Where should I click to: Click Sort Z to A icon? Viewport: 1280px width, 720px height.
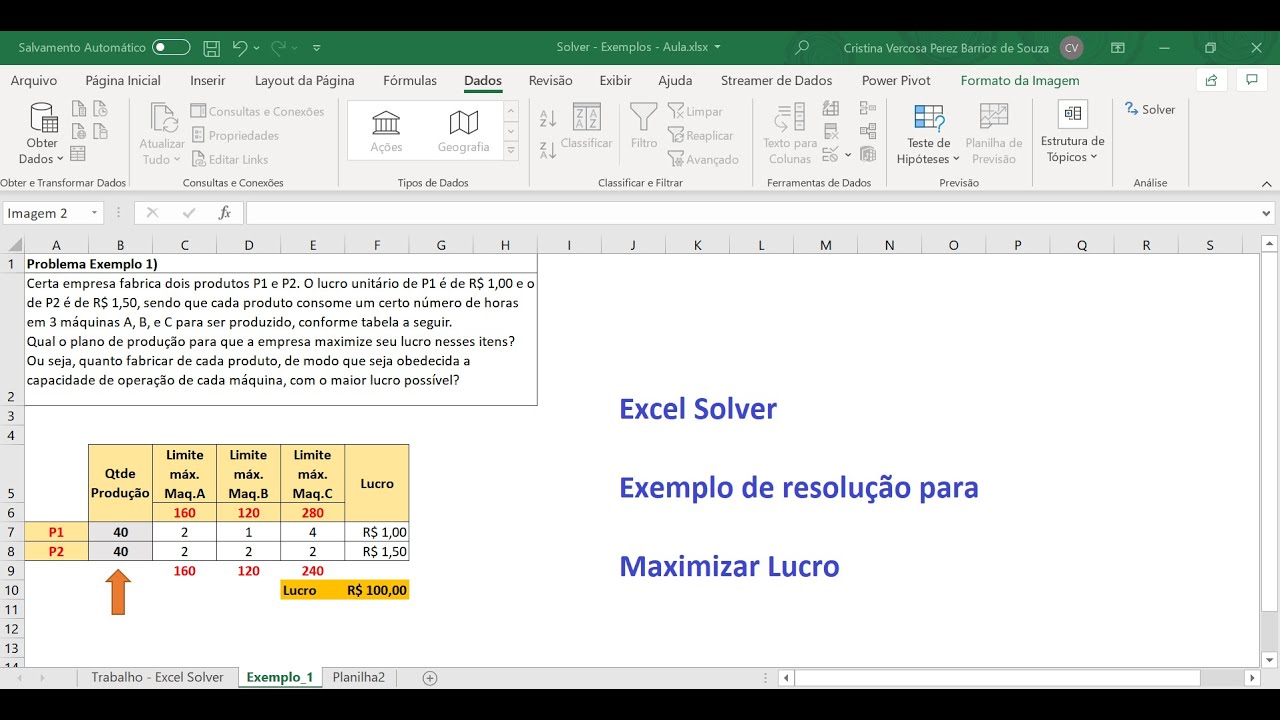pos(548,149)
